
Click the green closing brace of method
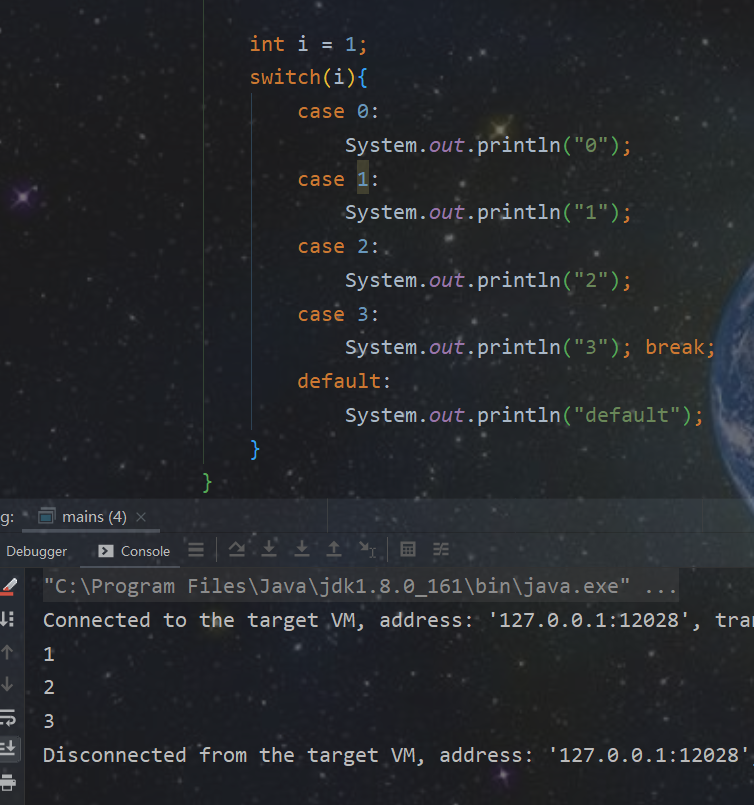click(207, 483)
